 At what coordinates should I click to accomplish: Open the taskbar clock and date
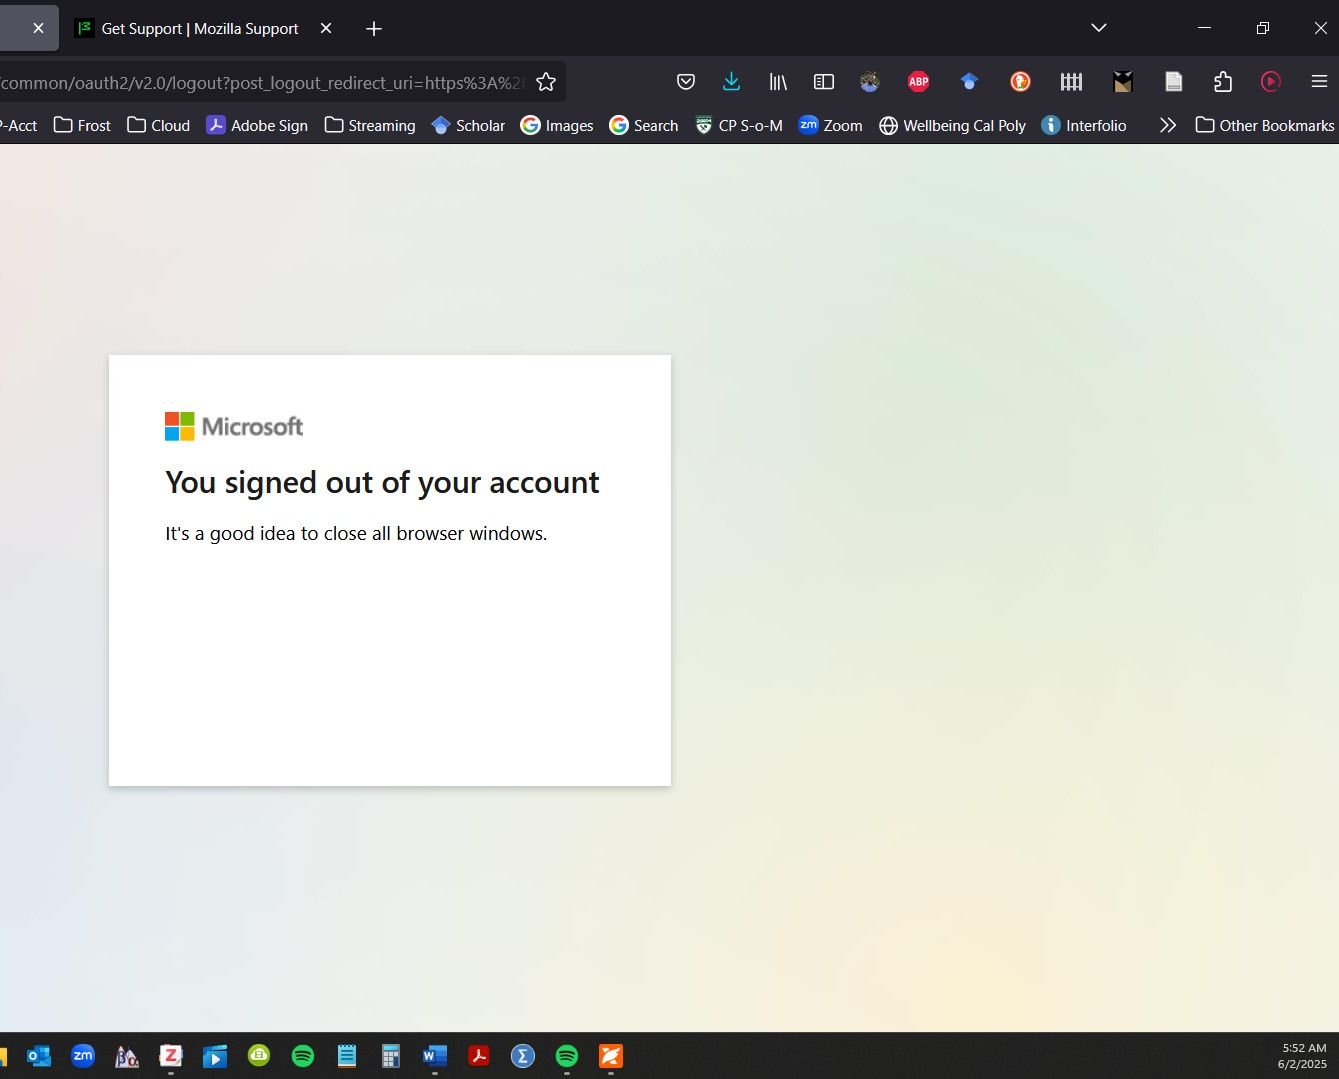(1302, 1056)
